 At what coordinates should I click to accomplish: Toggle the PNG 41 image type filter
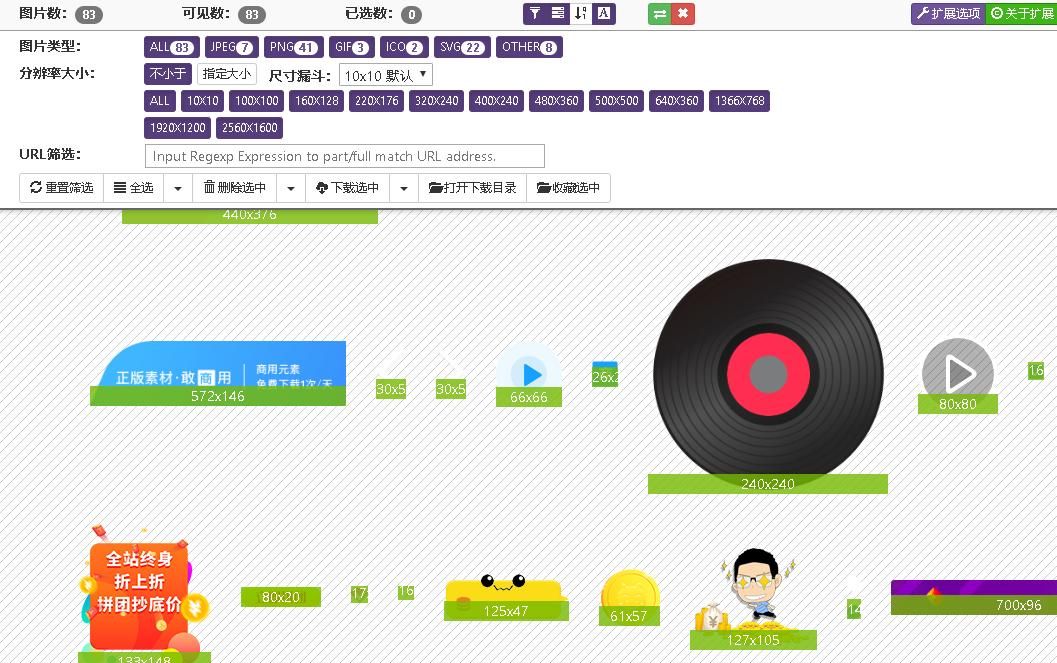pyautogui.click(x=293, y=46)
